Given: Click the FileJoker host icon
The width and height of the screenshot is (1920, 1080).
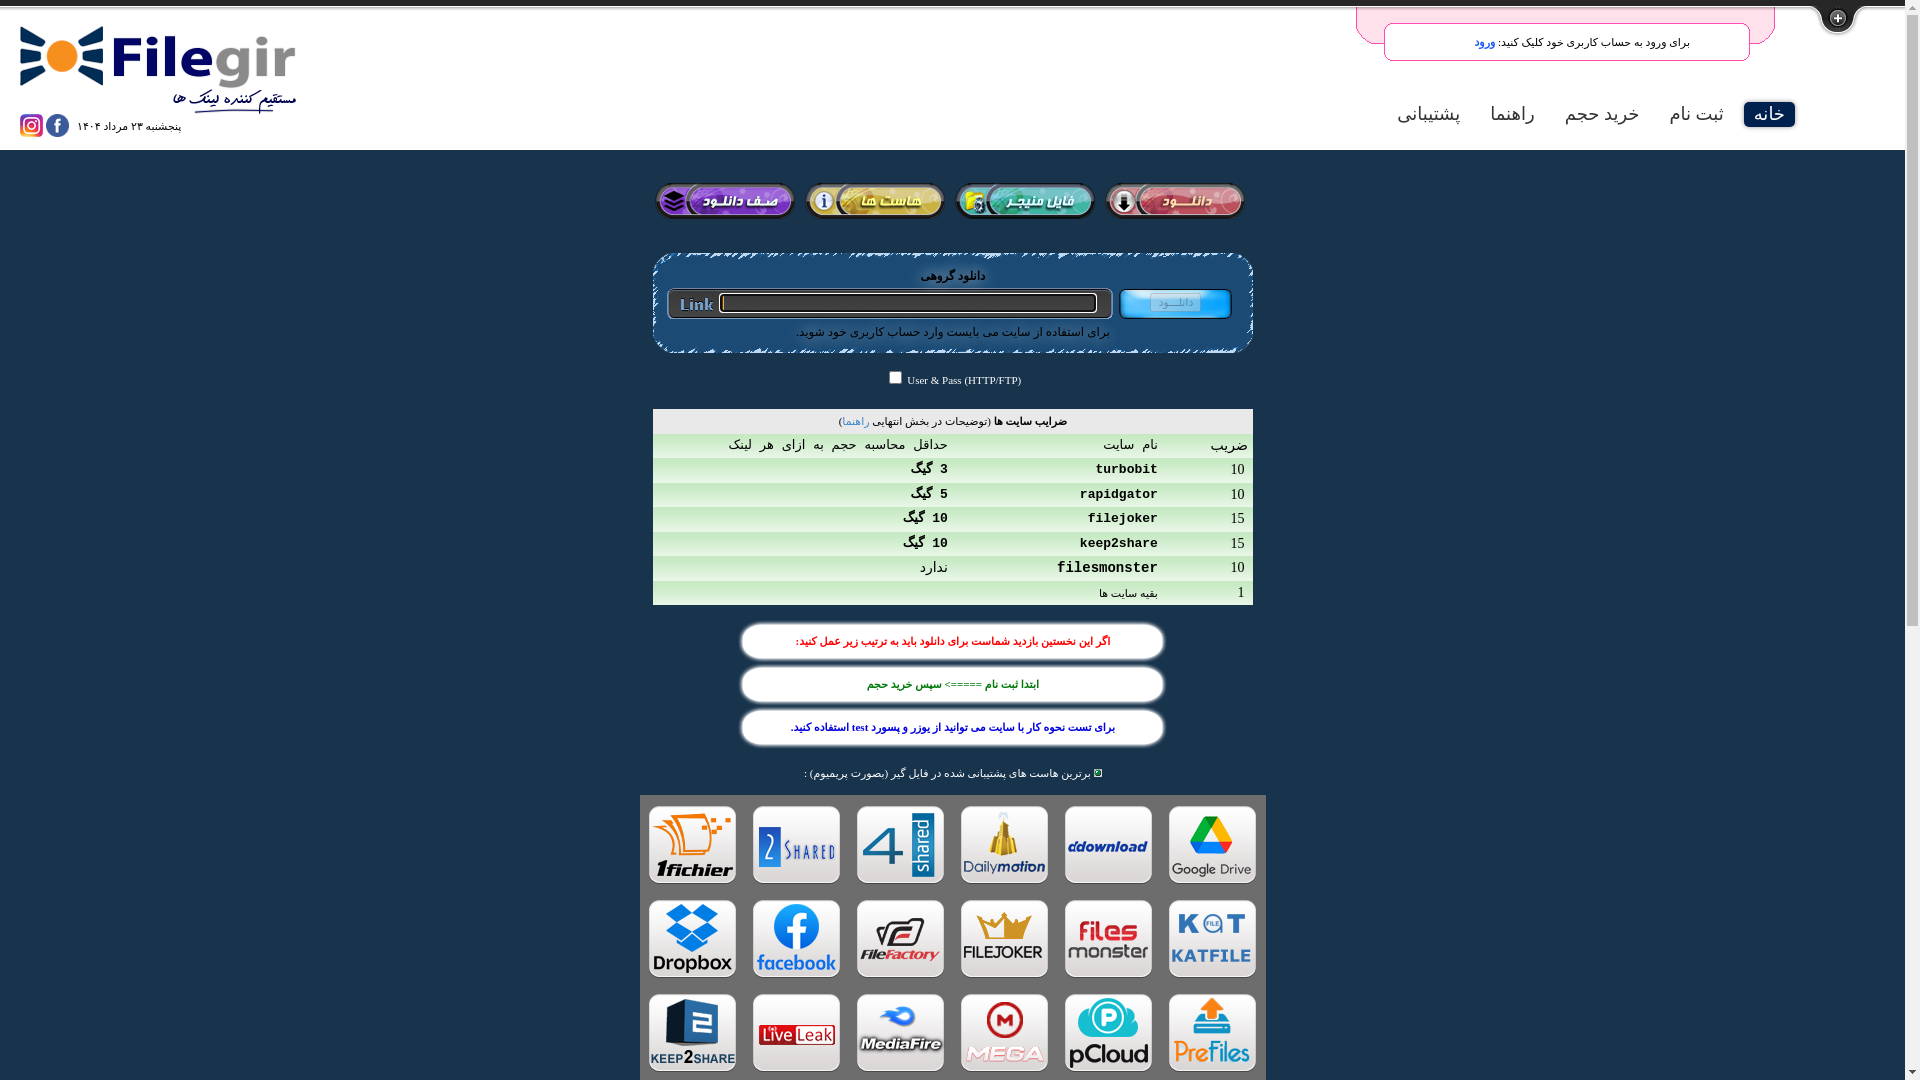Looking at the screenshot, I should (1004, 939).
